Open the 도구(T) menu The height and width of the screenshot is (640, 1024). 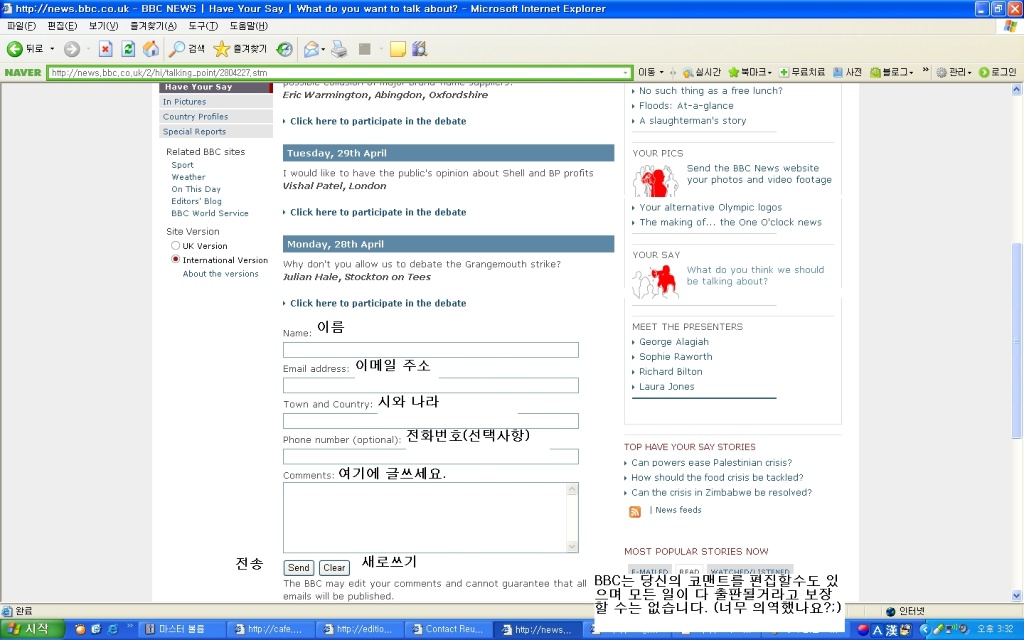(x=203, y=26)
